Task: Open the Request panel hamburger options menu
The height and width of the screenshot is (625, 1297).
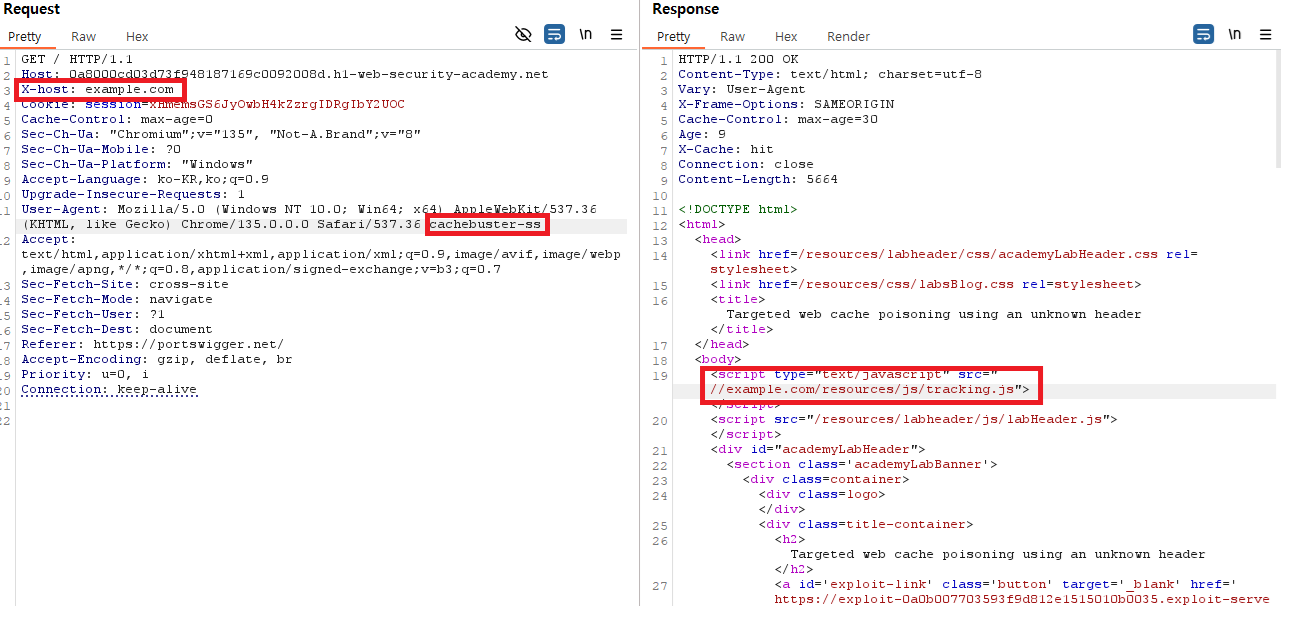Action: (617, 34)
